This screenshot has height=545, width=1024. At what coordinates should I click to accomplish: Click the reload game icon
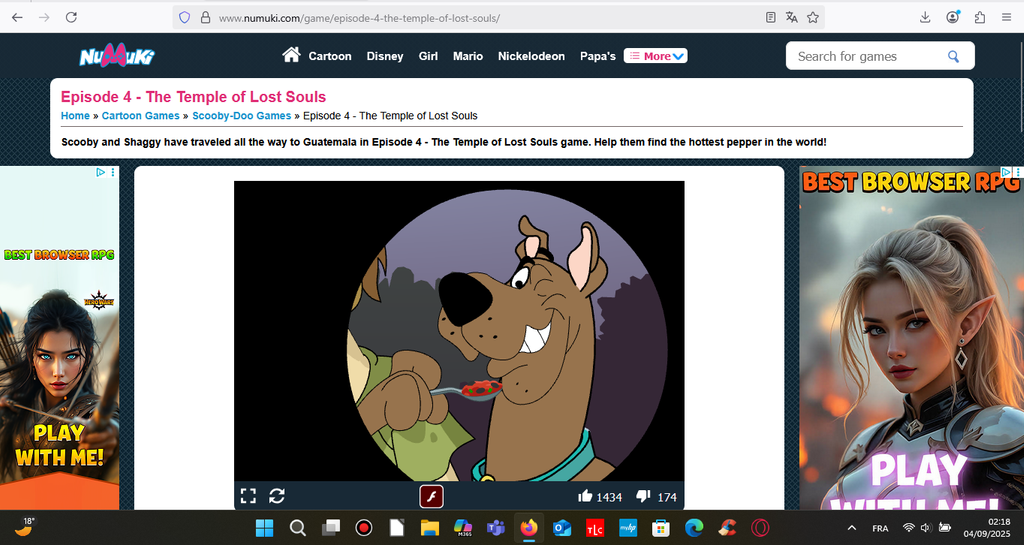277,496
